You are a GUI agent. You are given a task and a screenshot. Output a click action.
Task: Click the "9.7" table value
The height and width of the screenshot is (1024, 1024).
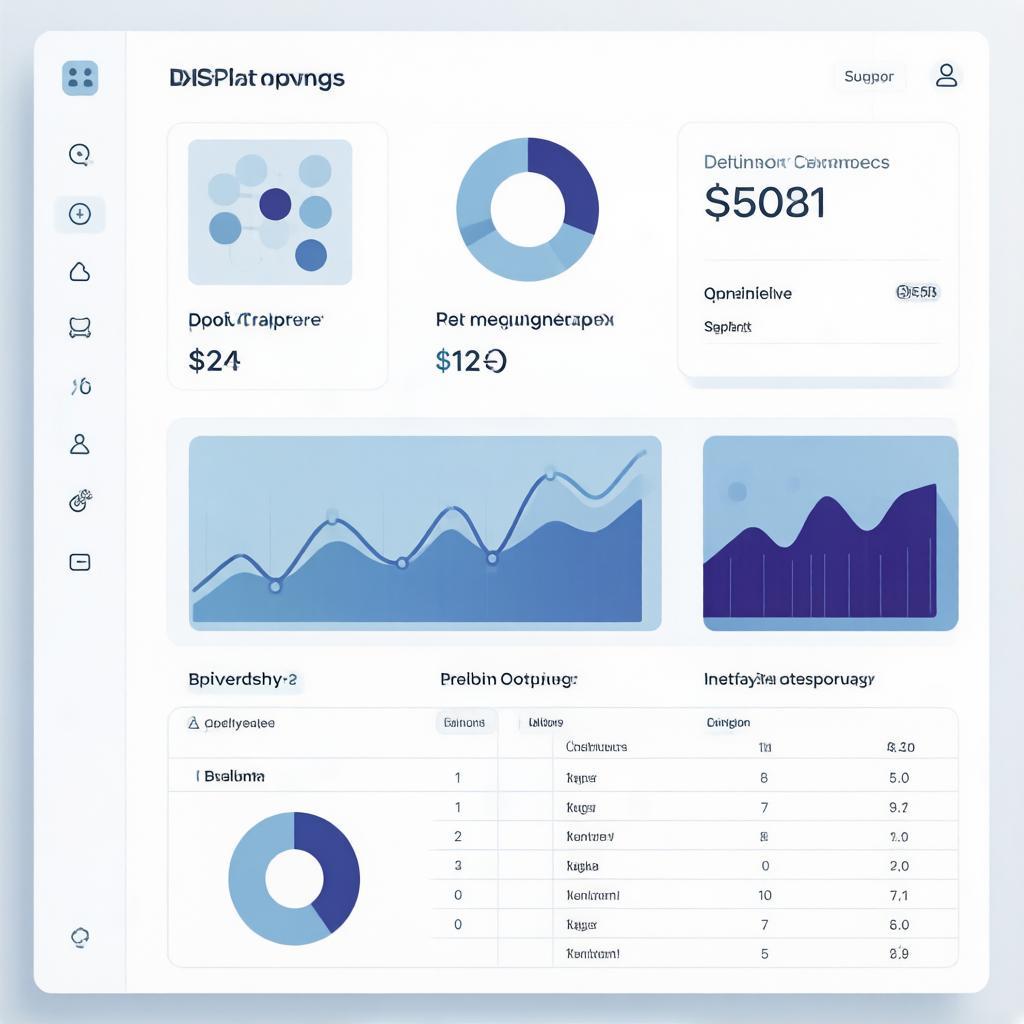[x=899, y=807]
